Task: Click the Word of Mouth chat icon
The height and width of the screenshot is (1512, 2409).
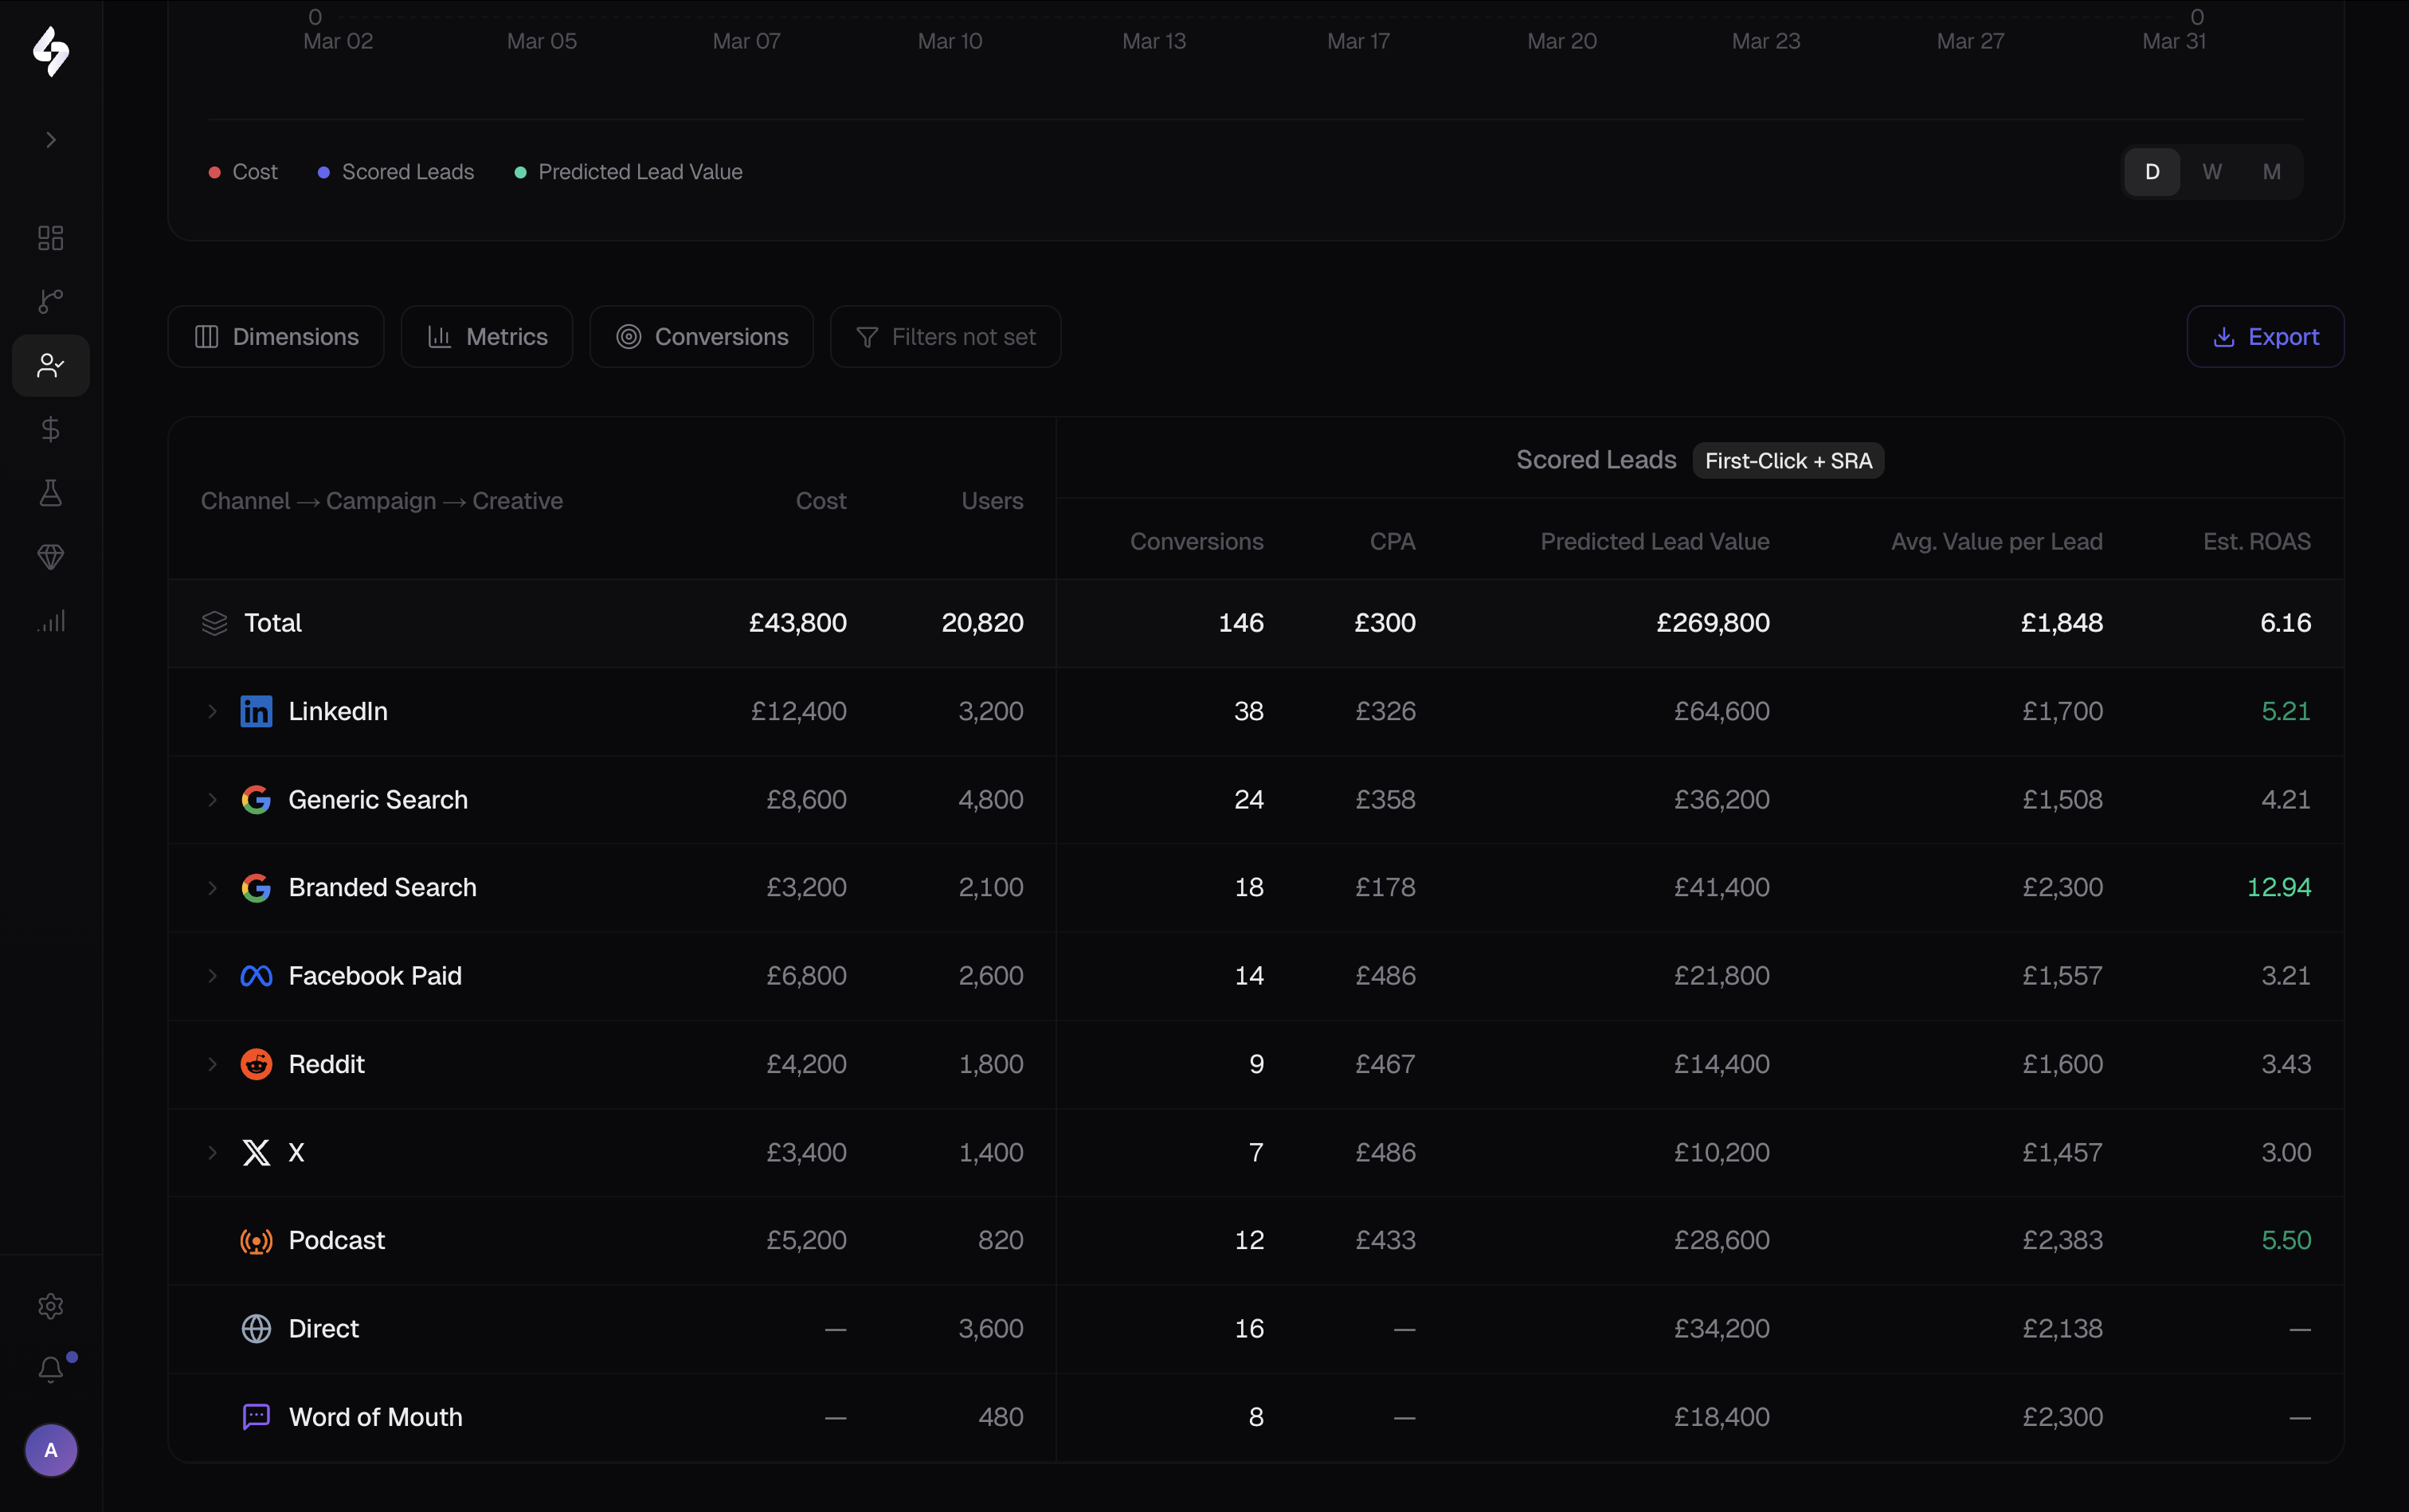Action: point(257,1417)
